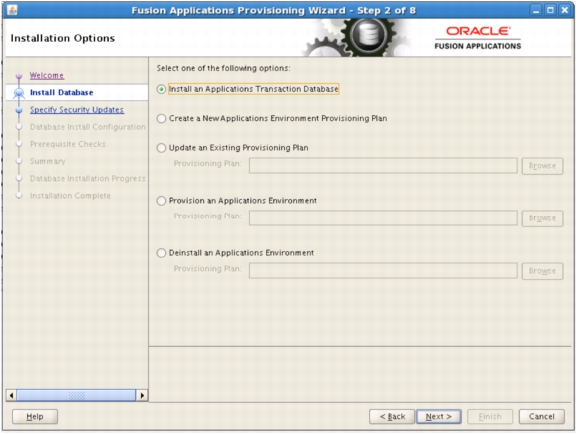Screen dimensions: 578x434
Task: Select Update an Existing Provisioning Plan option
Action: (x=161, y=148)
